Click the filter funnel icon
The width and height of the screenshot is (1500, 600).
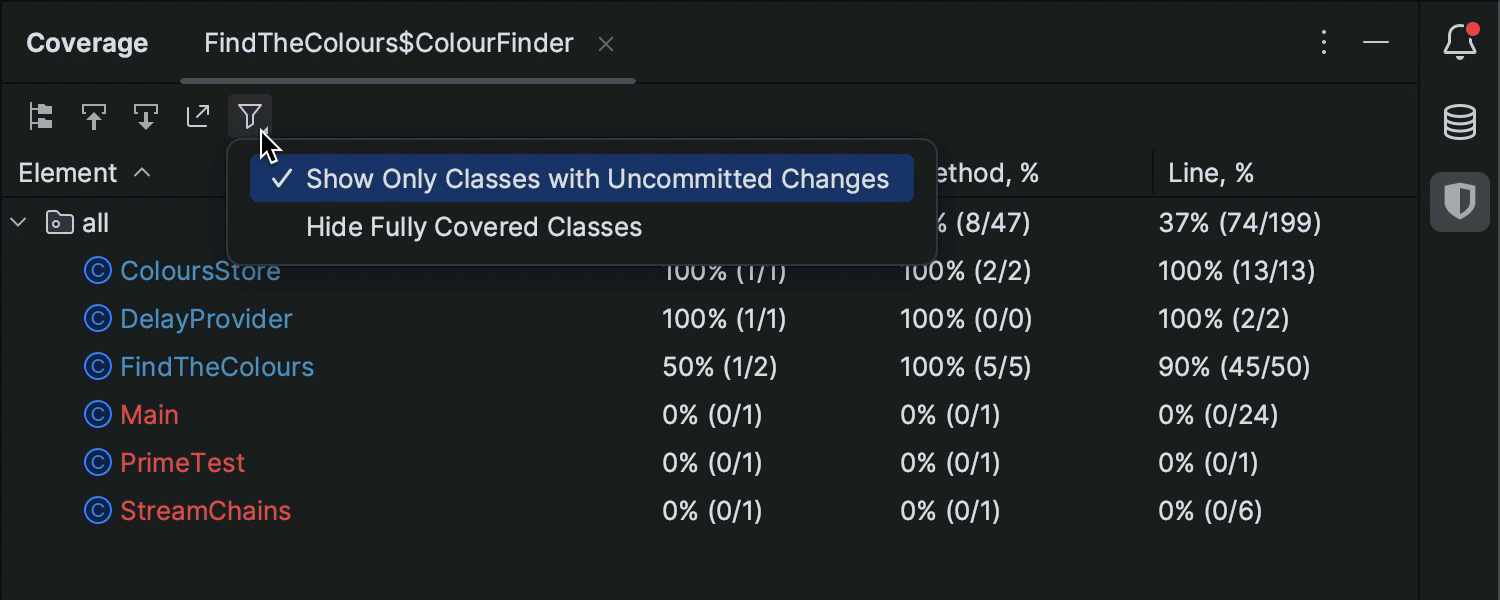tap(250, 117)
